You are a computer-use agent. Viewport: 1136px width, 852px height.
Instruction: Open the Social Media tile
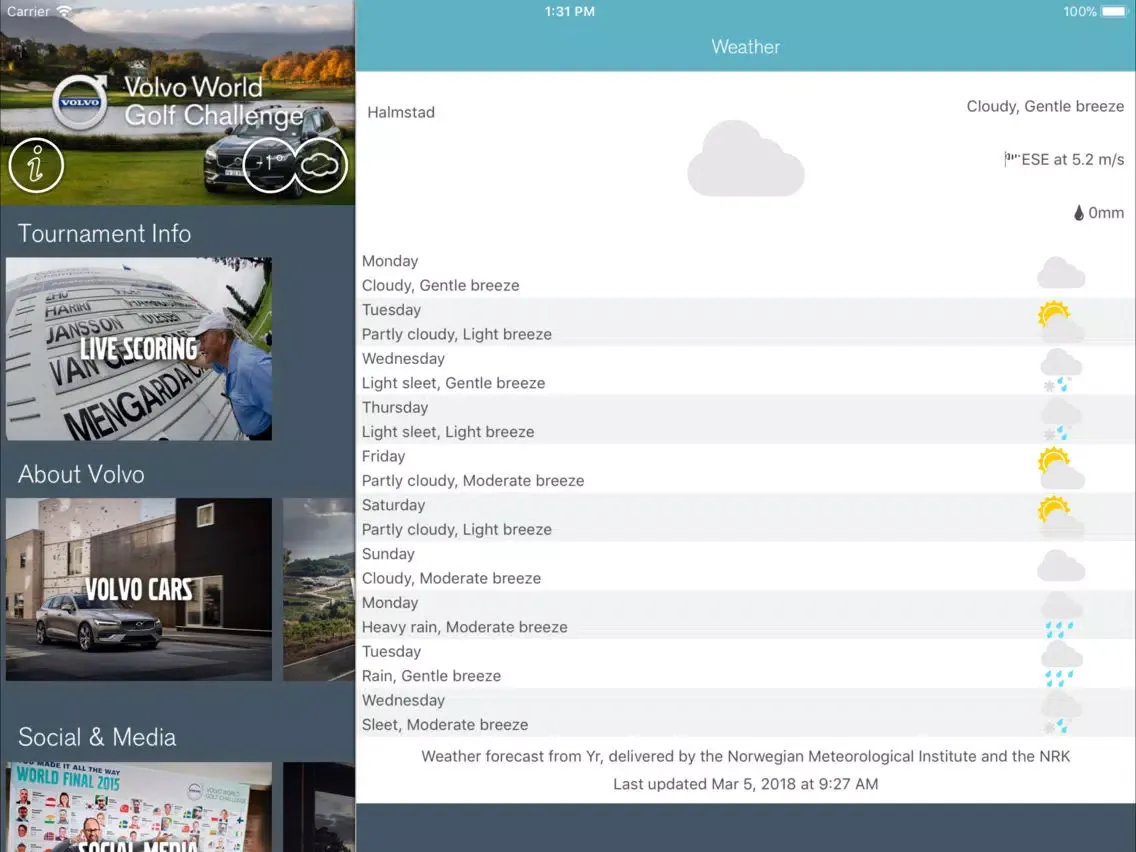click(139, 806)
